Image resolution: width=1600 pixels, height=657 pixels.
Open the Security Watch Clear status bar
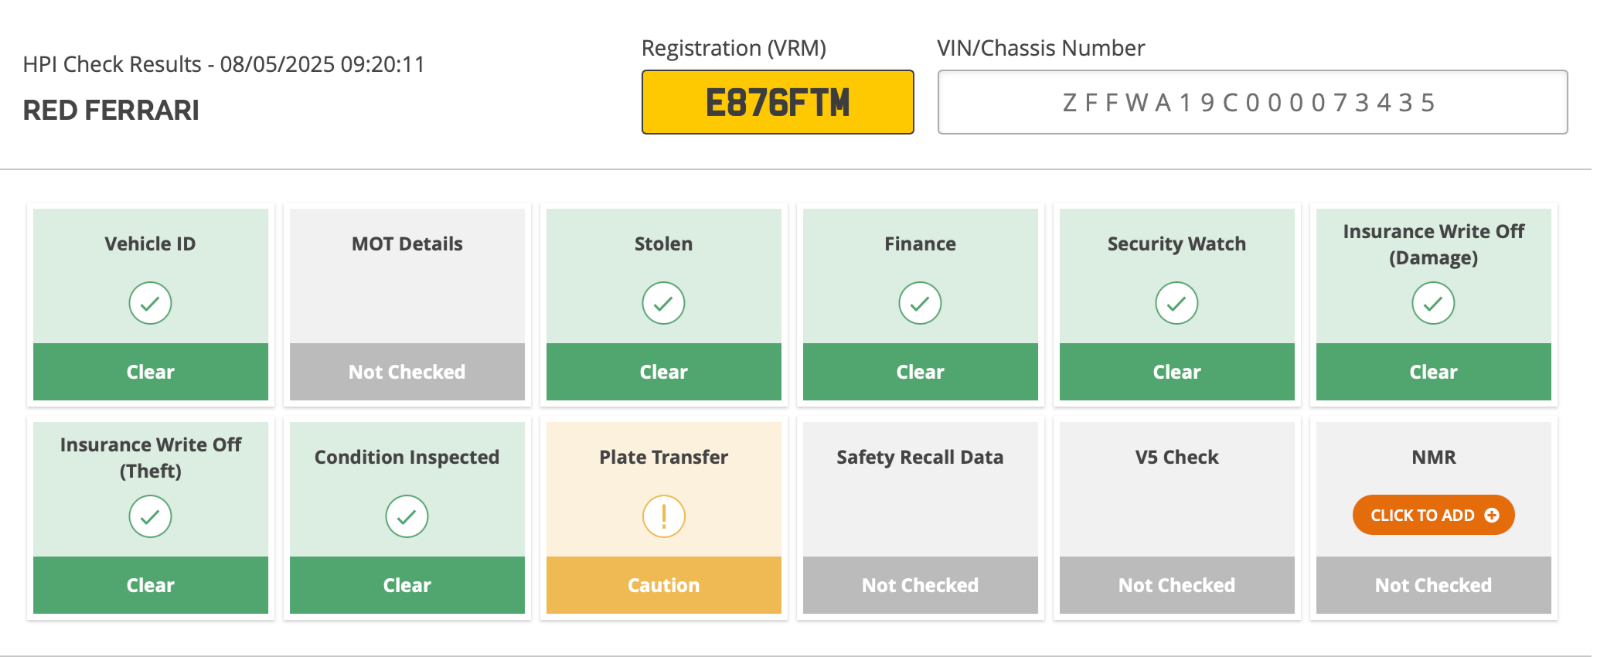[1177, 372]
